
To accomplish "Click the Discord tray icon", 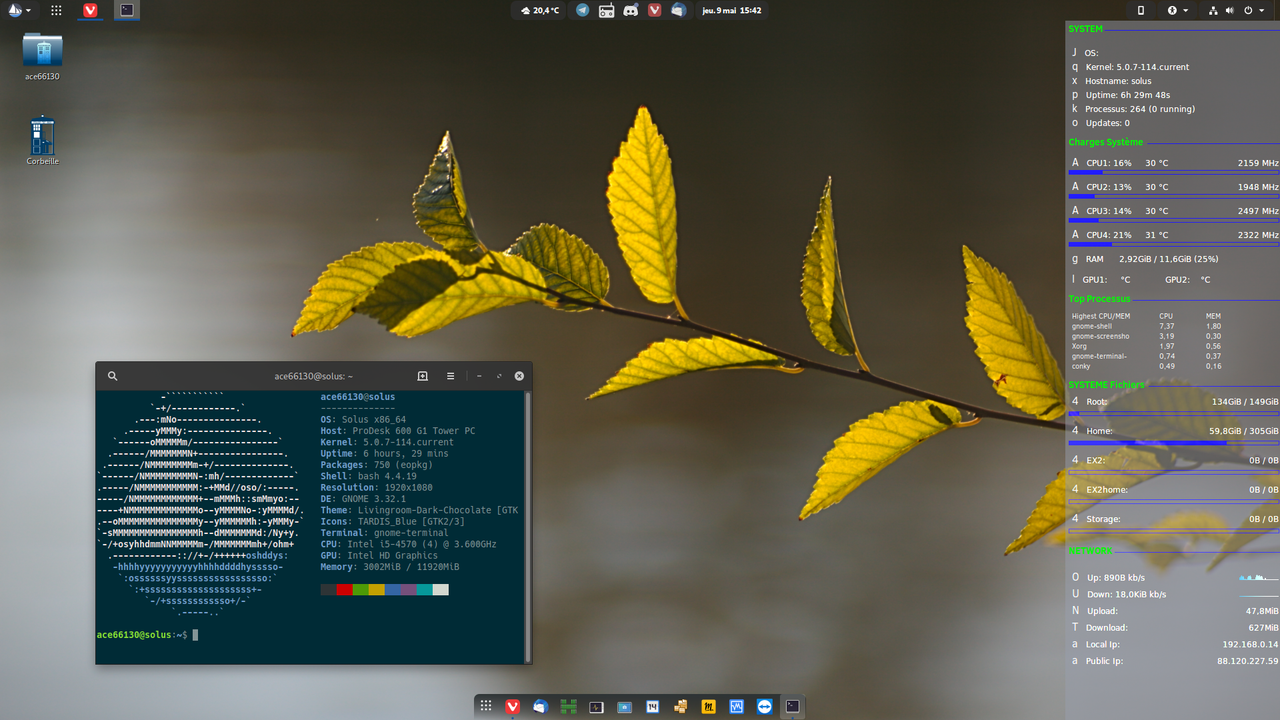I will [631, 10].
